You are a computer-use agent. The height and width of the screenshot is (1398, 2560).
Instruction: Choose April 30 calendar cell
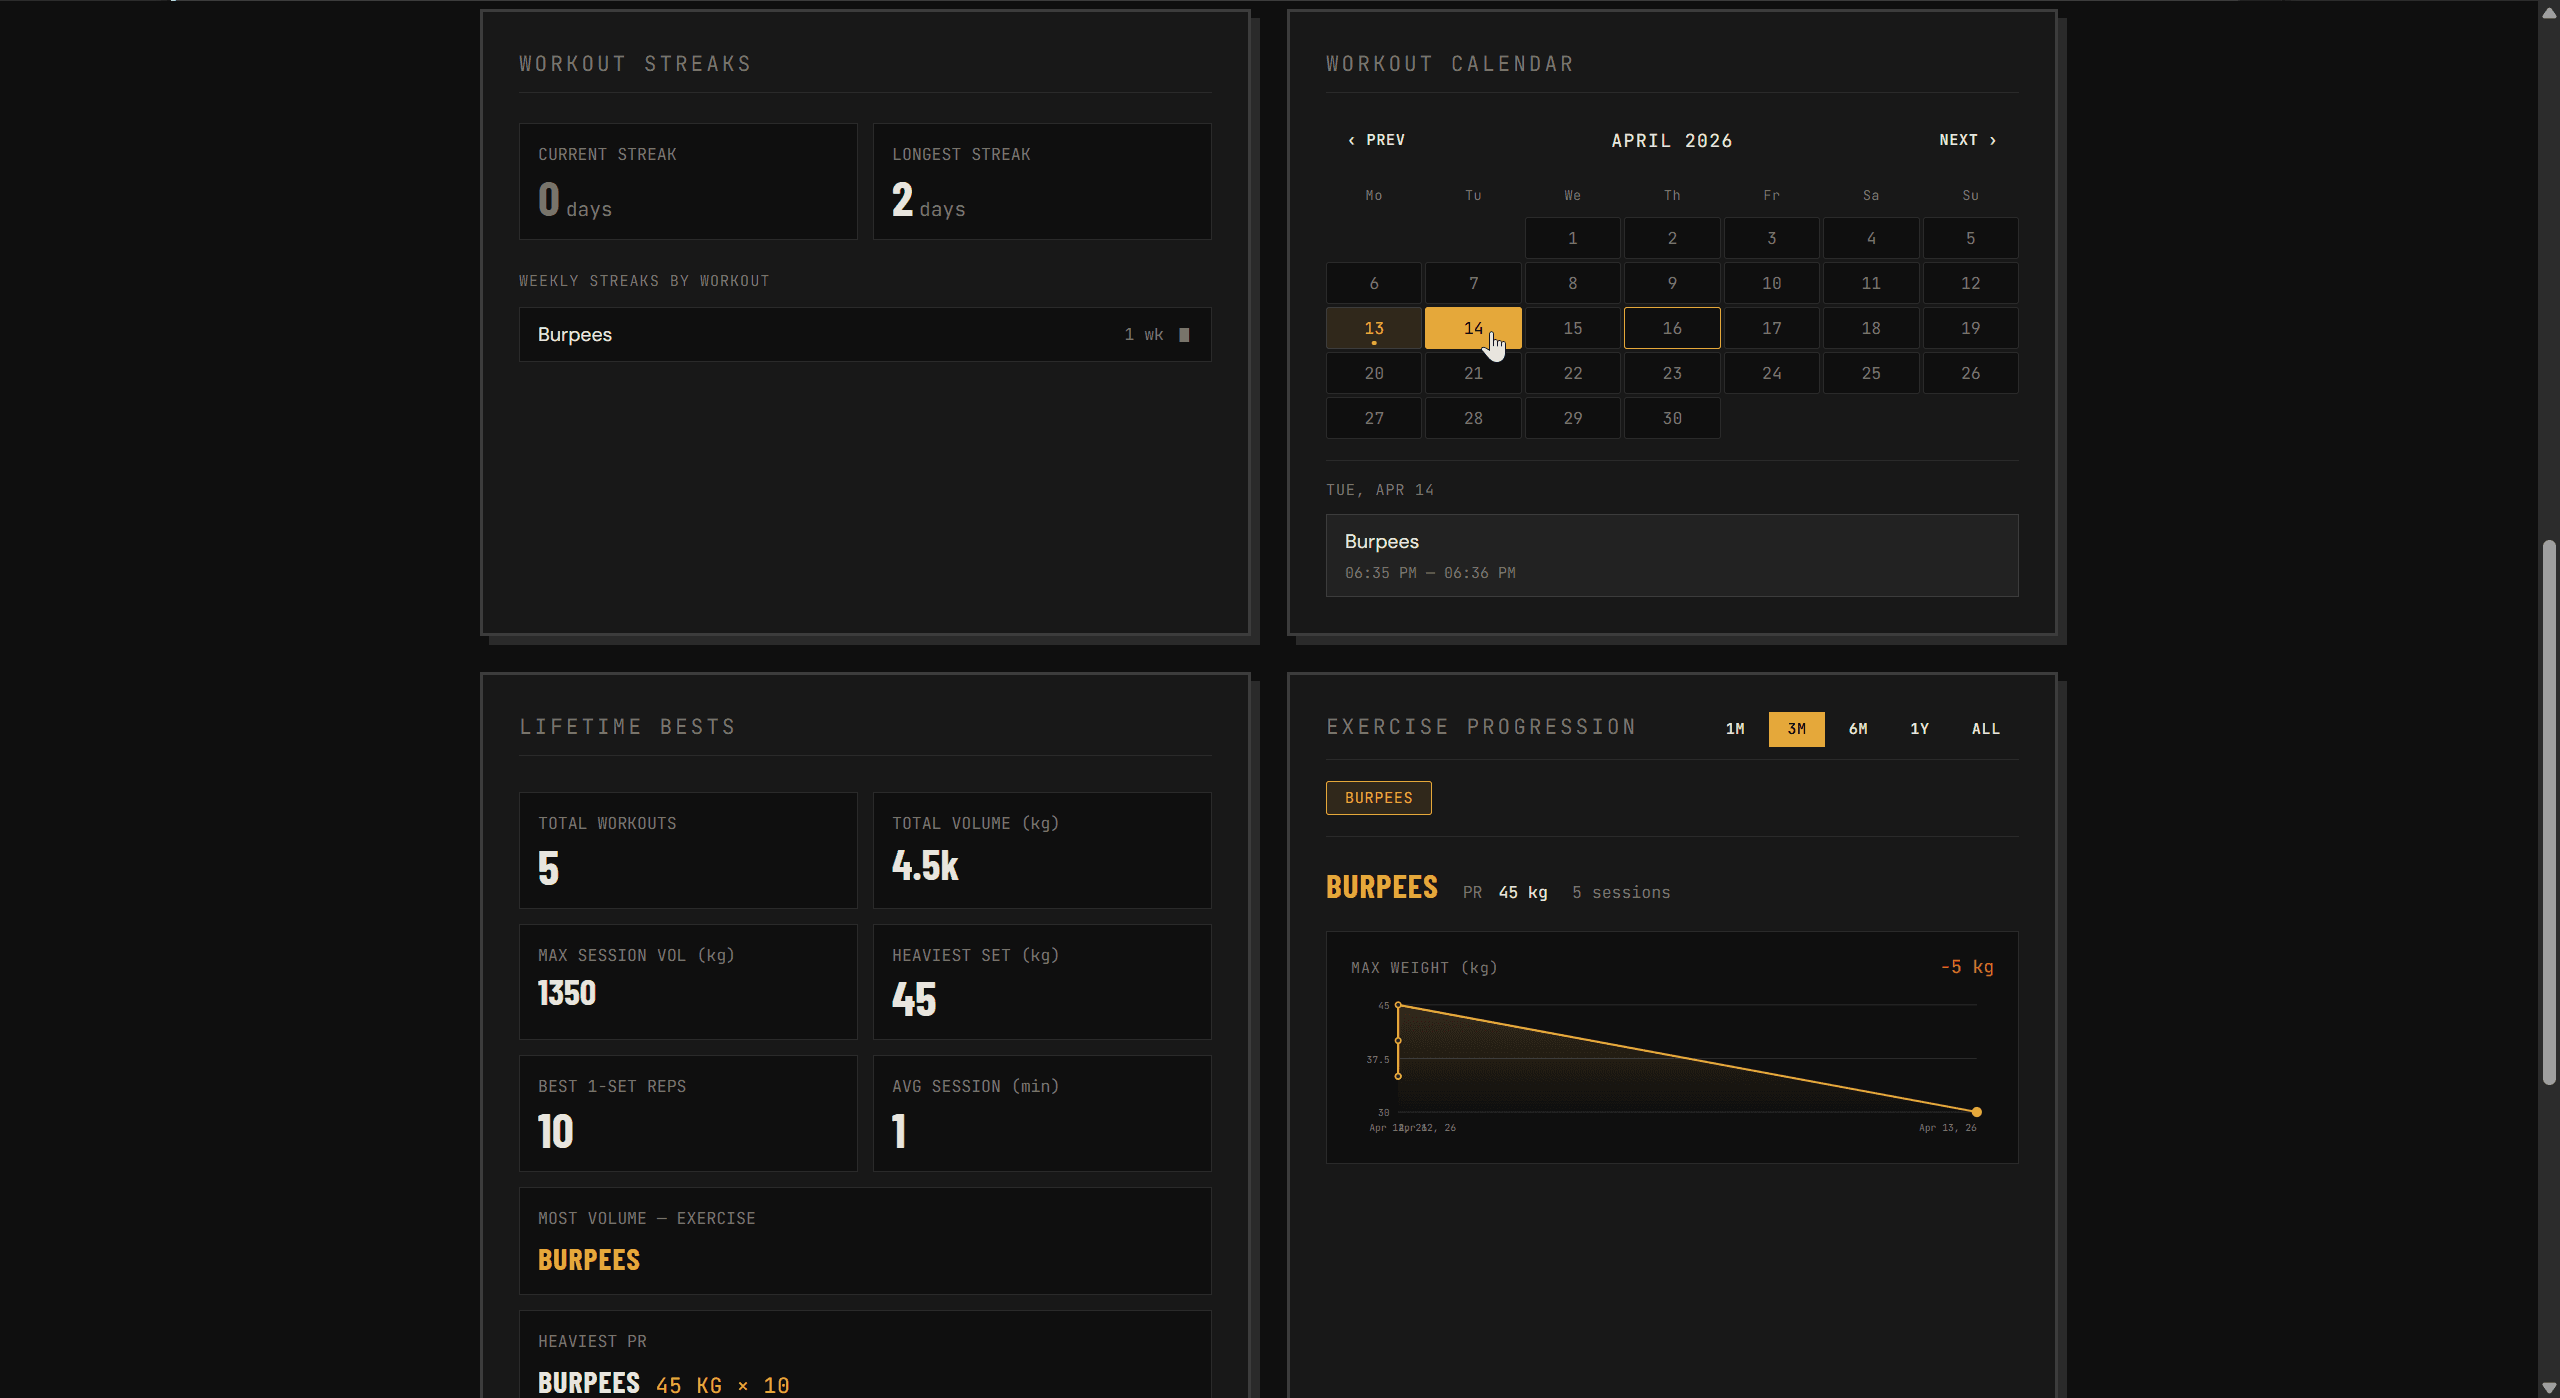(x=1672, y=418)
